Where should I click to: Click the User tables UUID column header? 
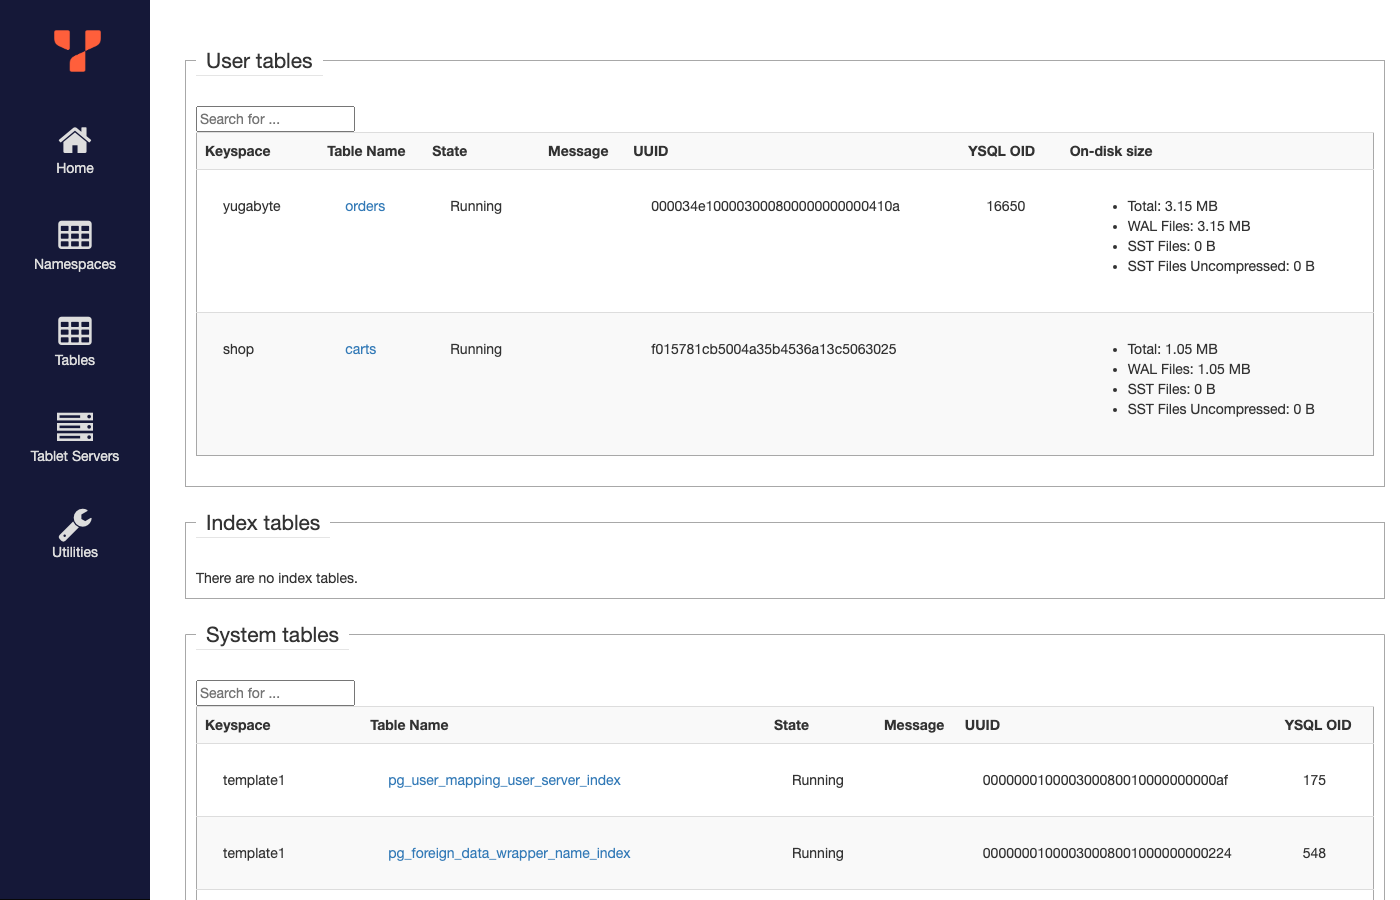click(x=650, y=151)
